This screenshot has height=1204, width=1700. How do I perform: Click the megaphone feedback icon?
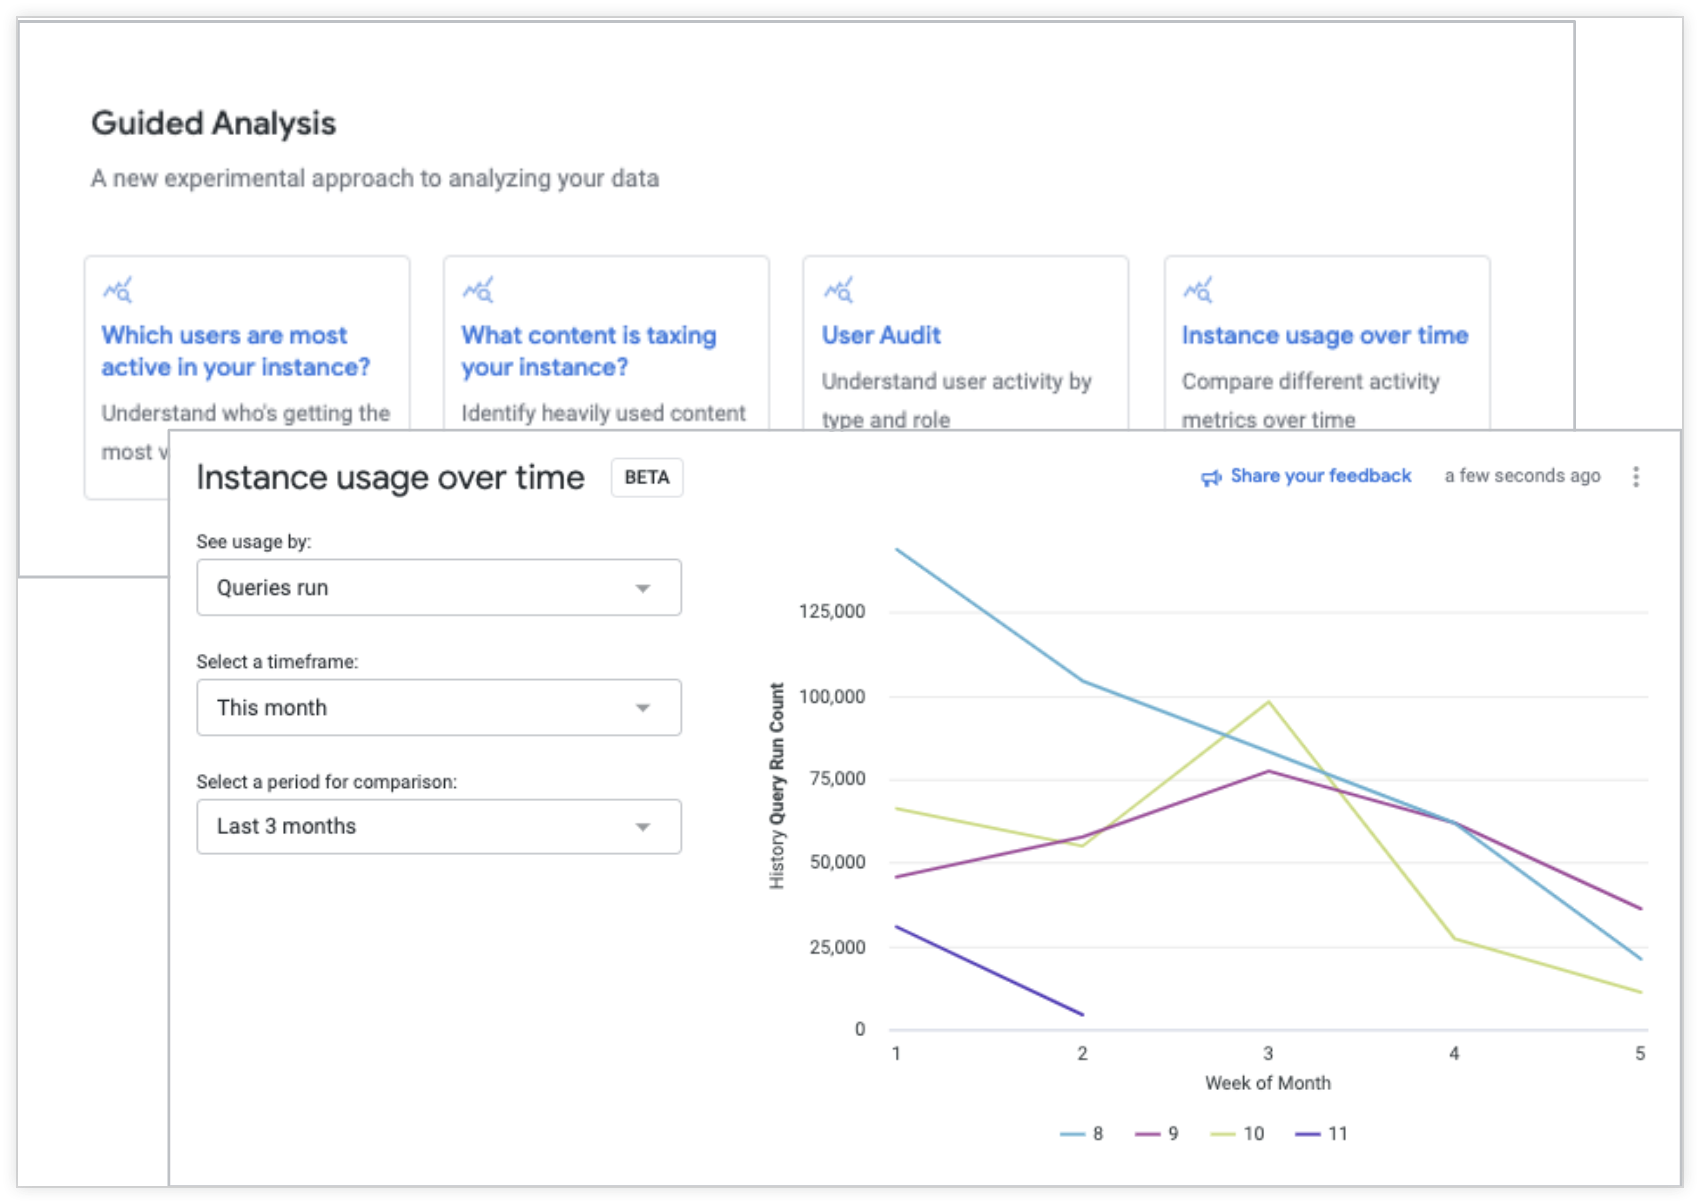1211,478
